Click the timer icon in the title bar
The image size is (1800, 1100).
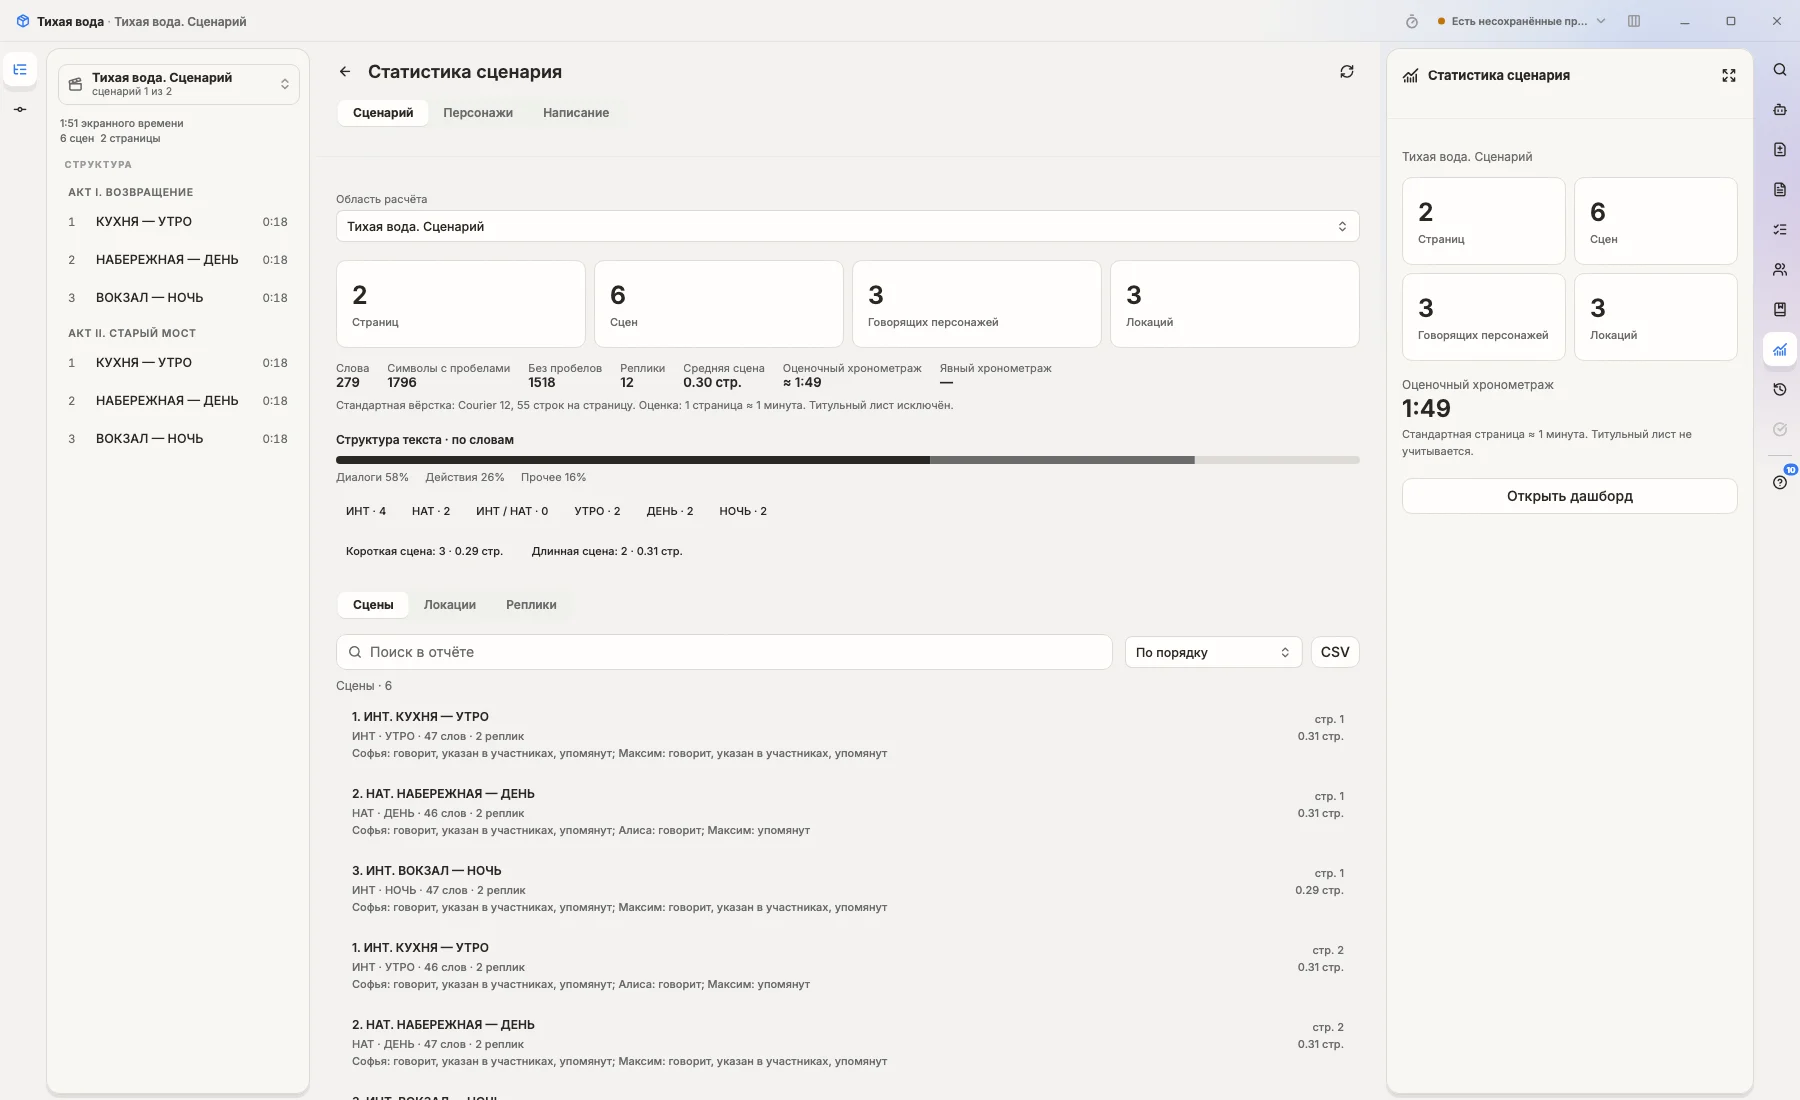click(1412, 21)
